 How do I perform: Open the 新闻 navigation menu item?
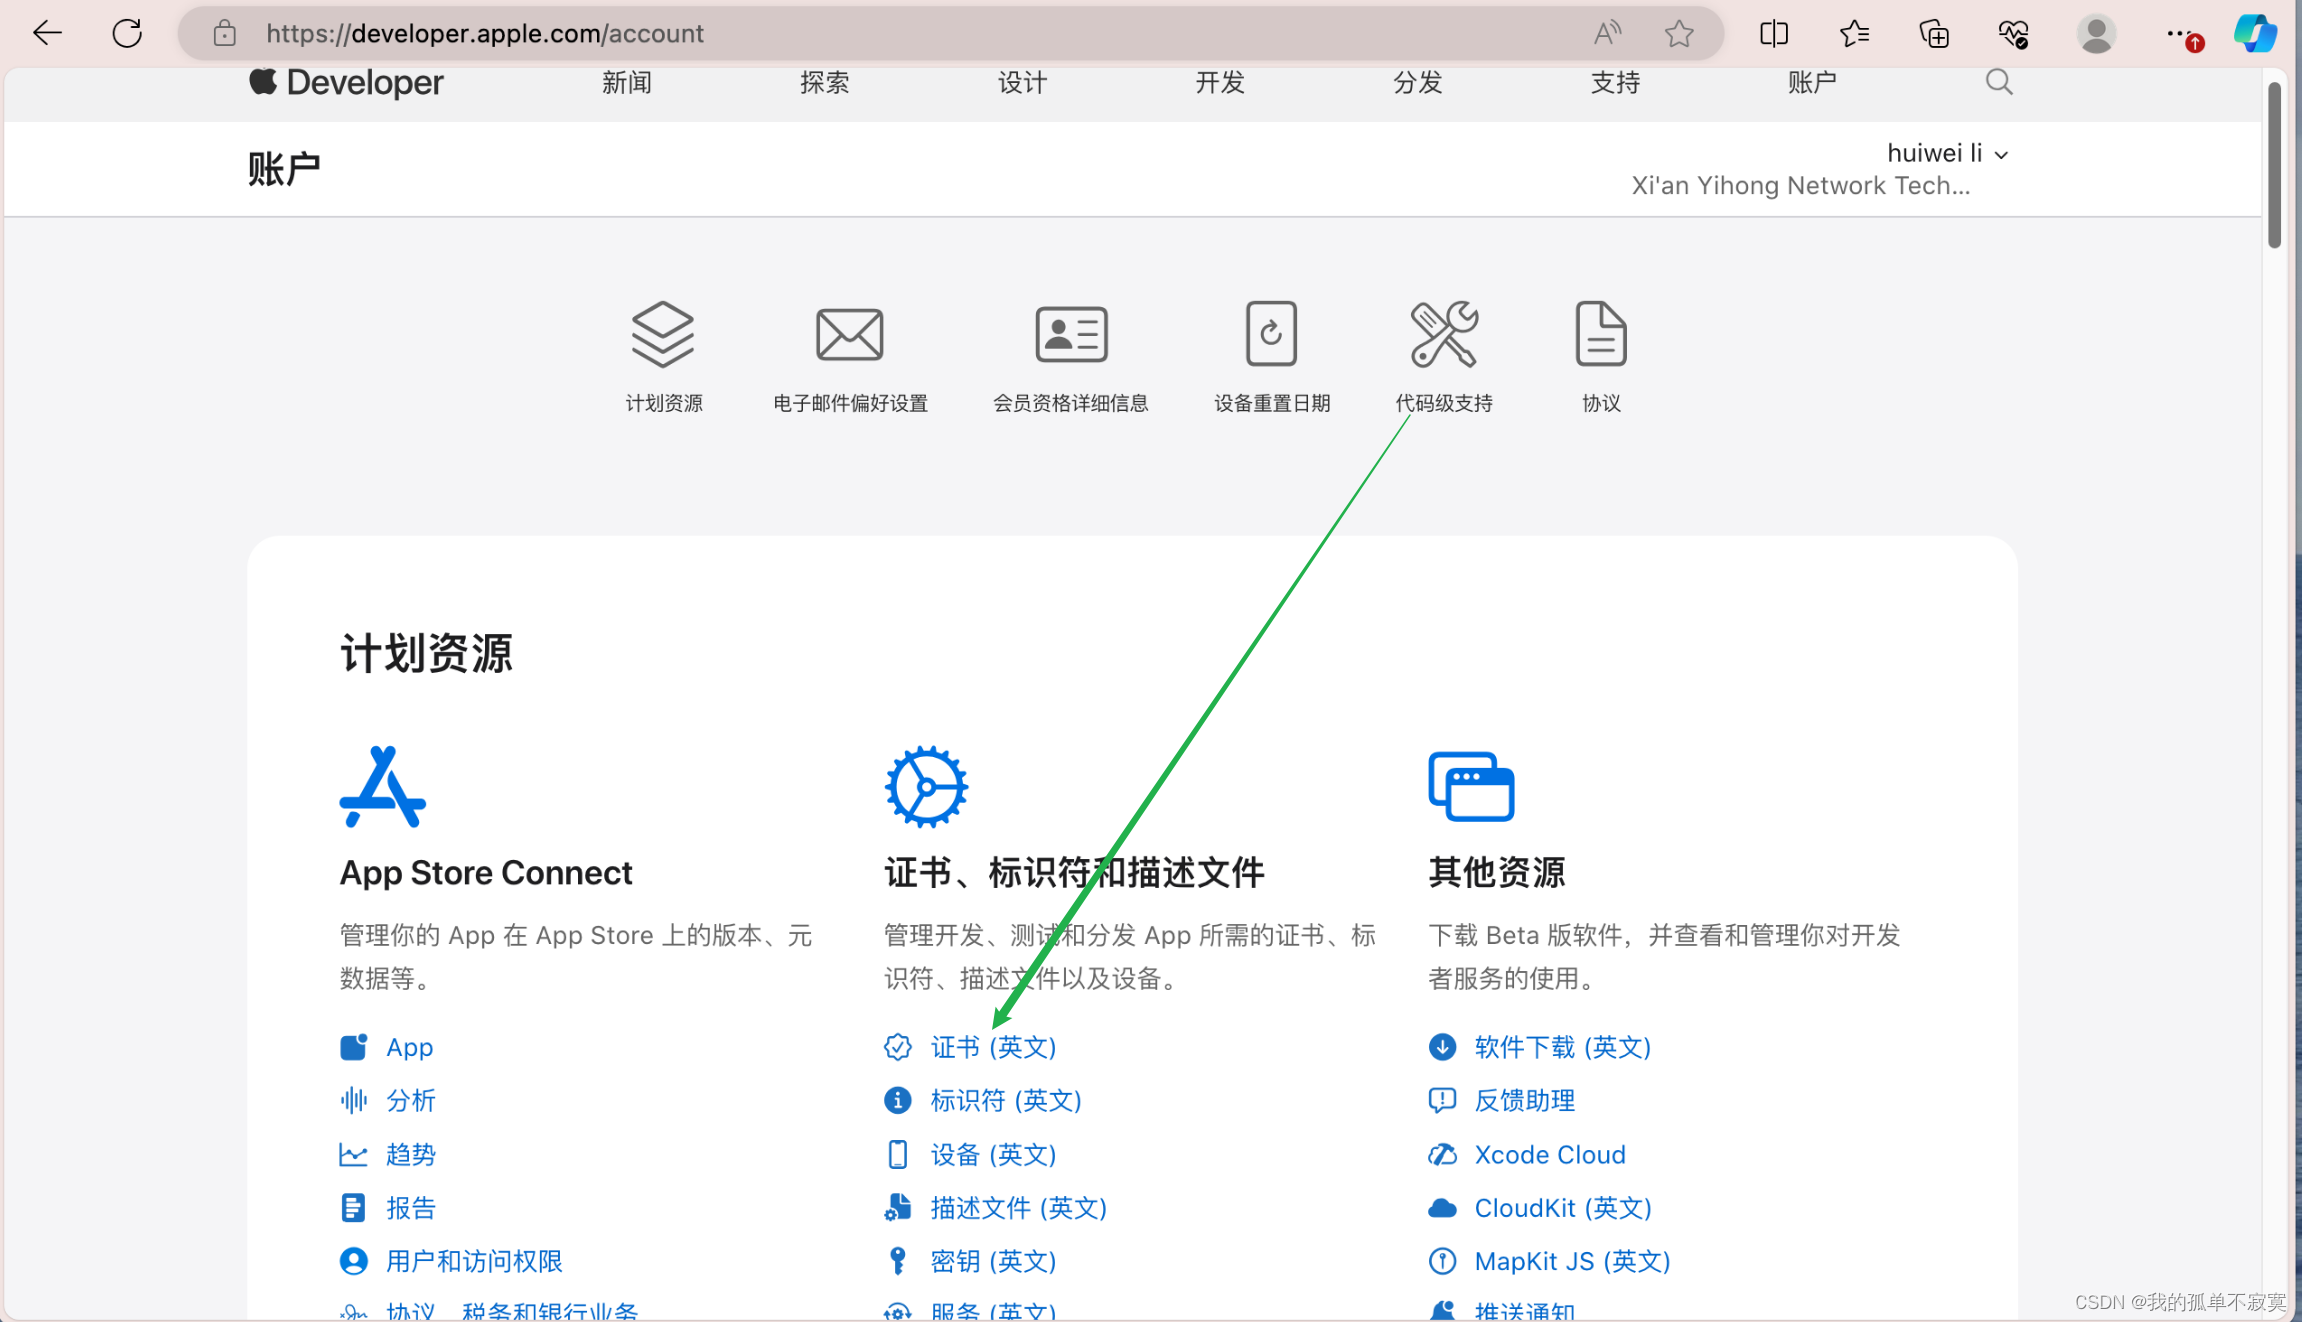point(627,82)
